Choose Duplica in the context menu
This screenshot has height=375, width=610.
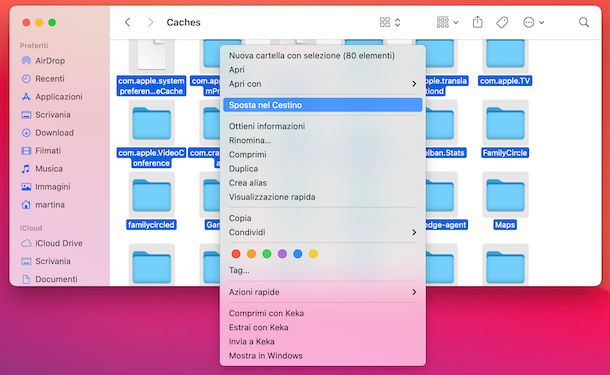pyautogui.click(x=323, y=168)
